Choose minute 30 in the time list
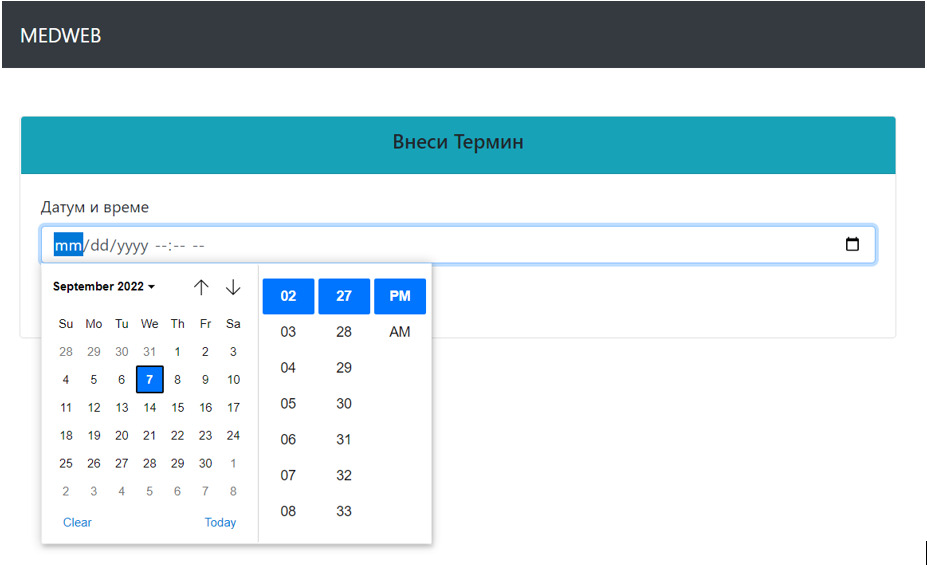The height and width of the screenshot is (565, 927). [344, 404]
